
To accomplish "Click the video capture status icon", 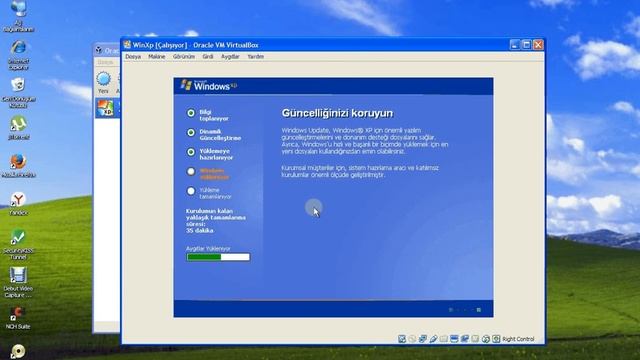I will click(464, 339).
